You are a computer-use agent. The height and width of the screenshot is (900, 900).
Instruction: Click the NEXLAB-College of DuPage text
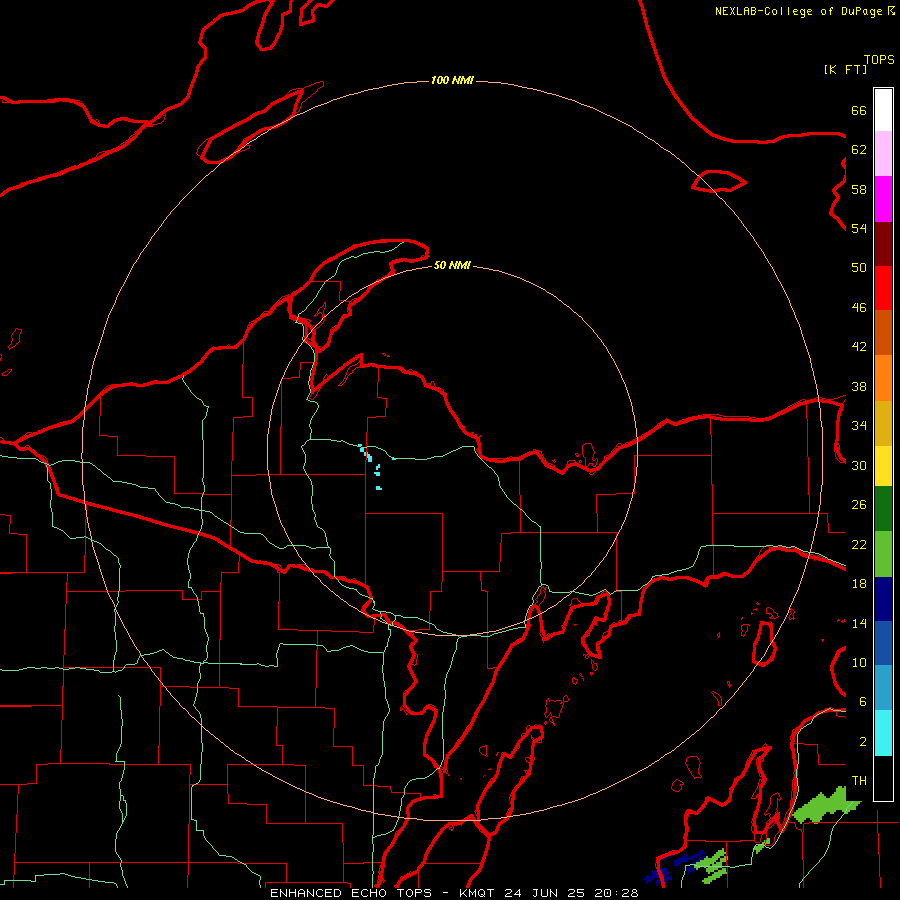798,11
